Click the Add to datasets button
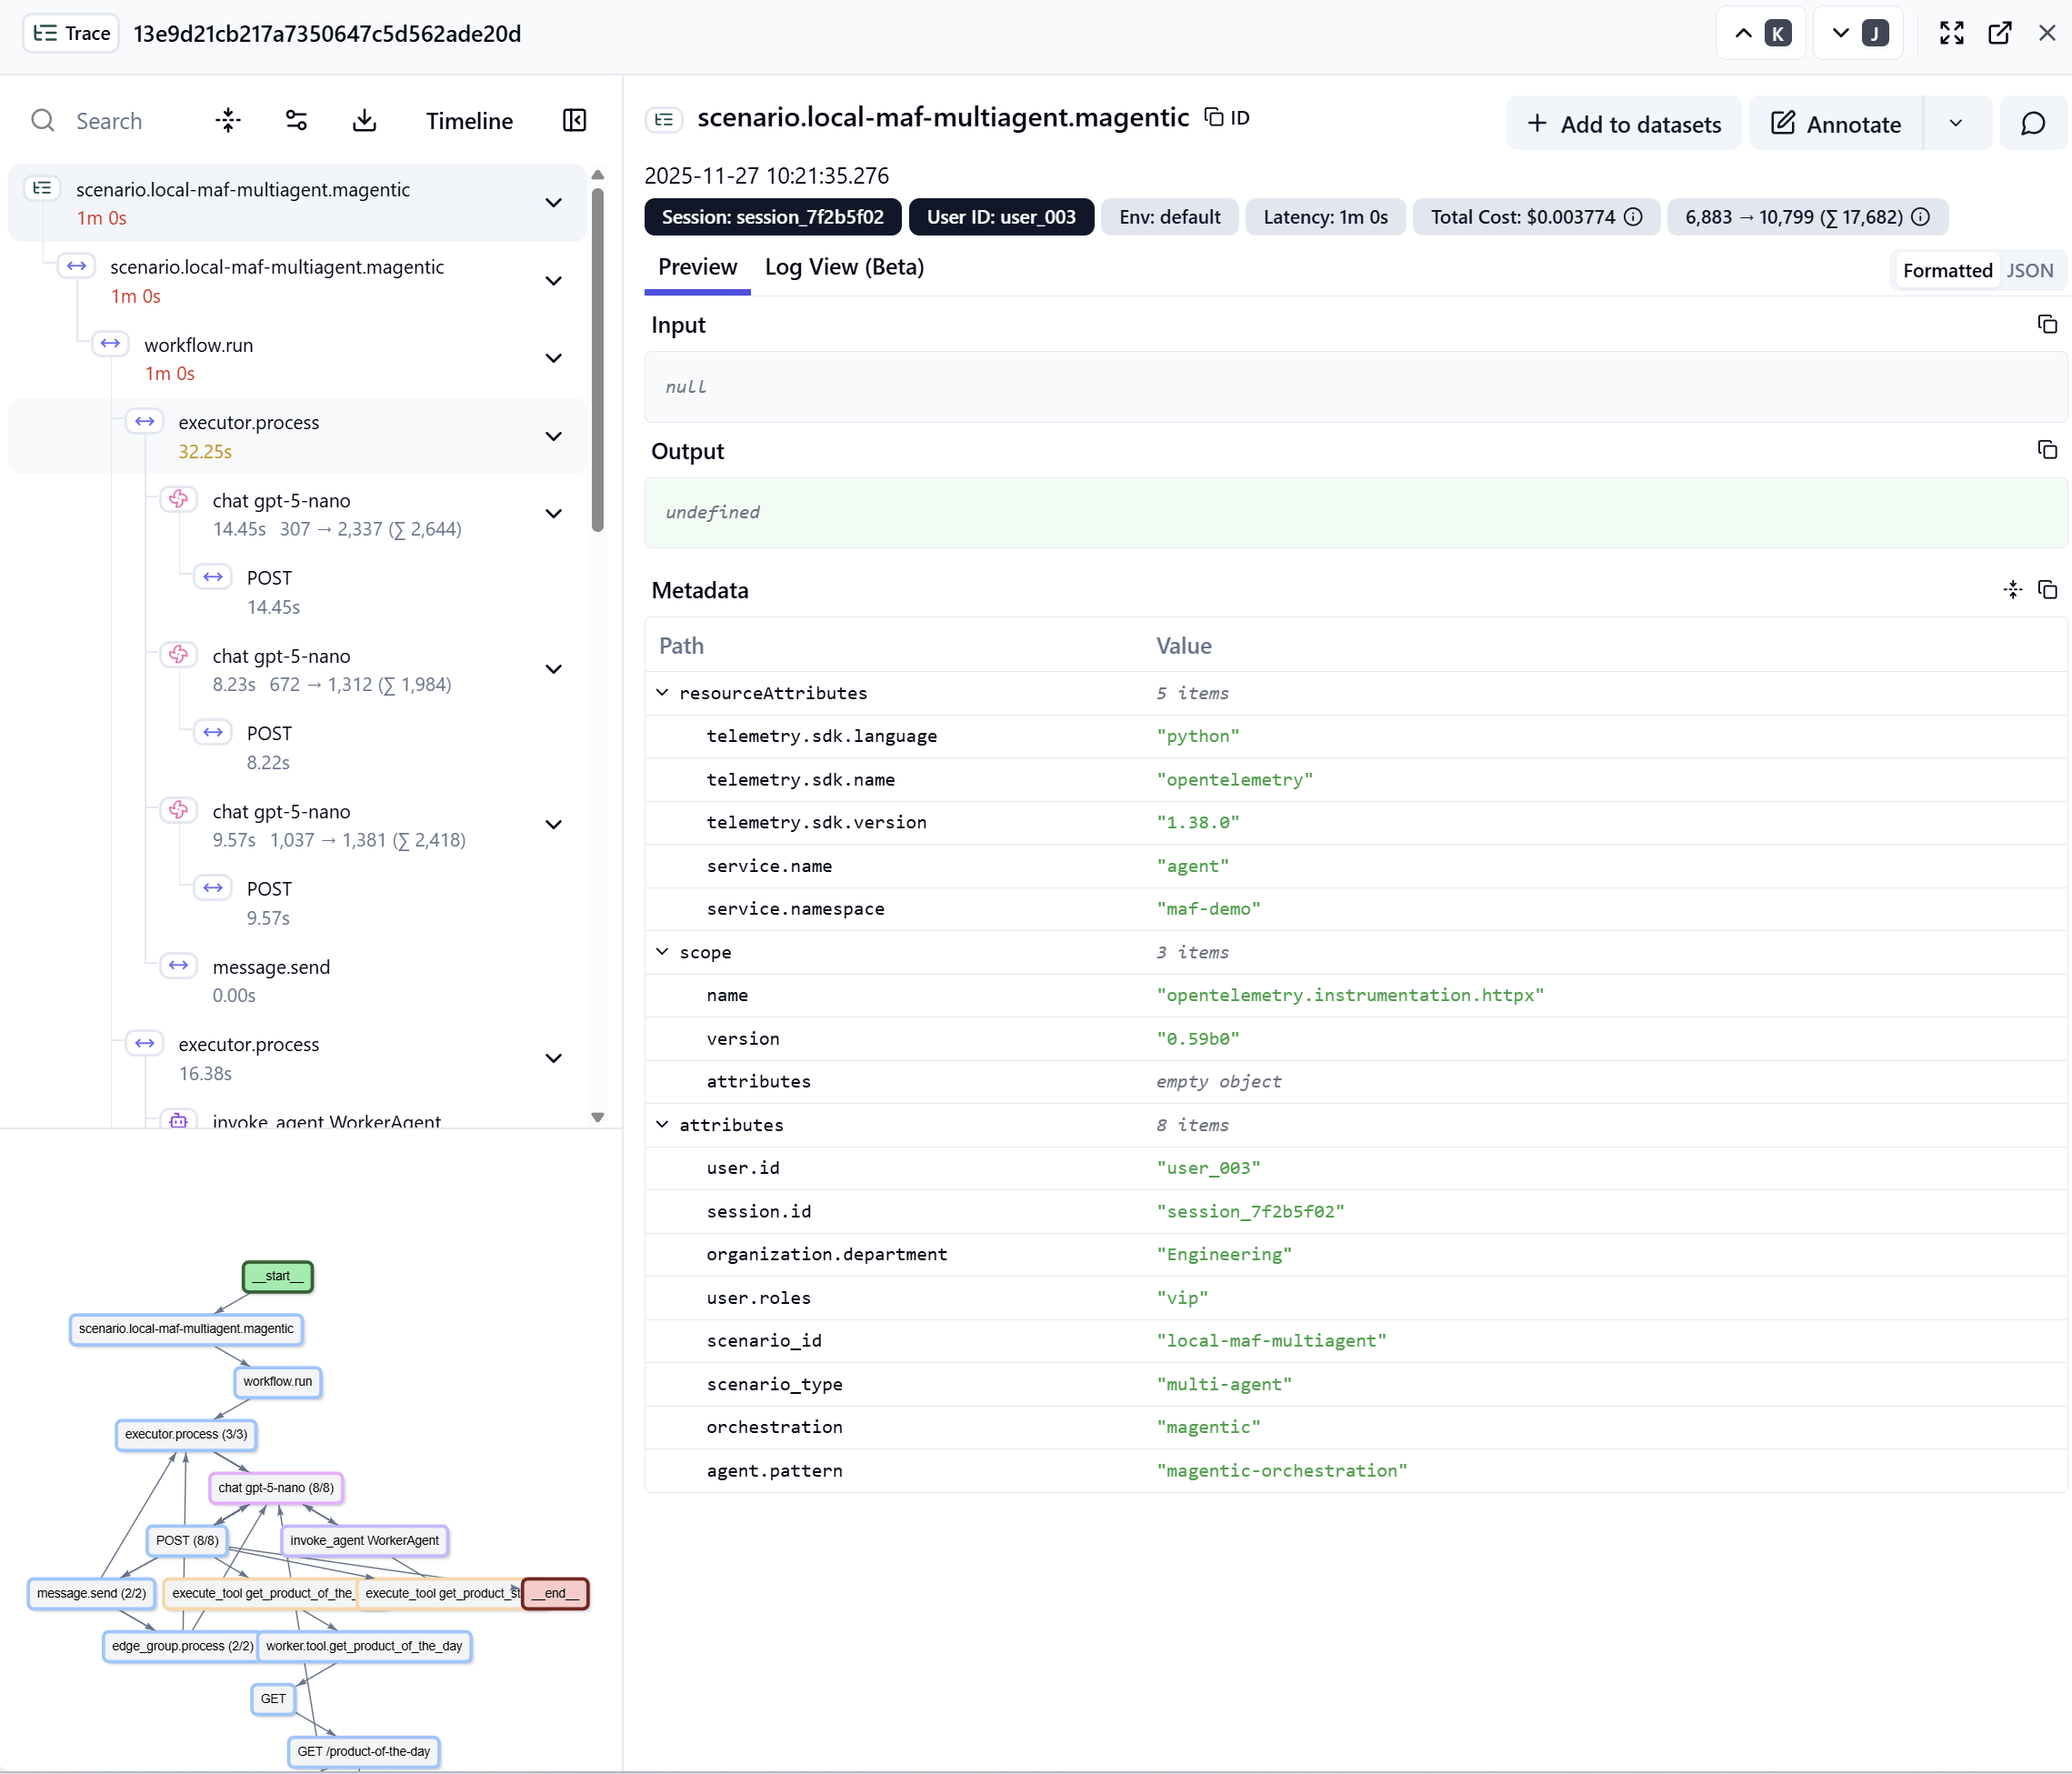The height and width of the screenshot is (1774, 2072). tap(1623, 124)
